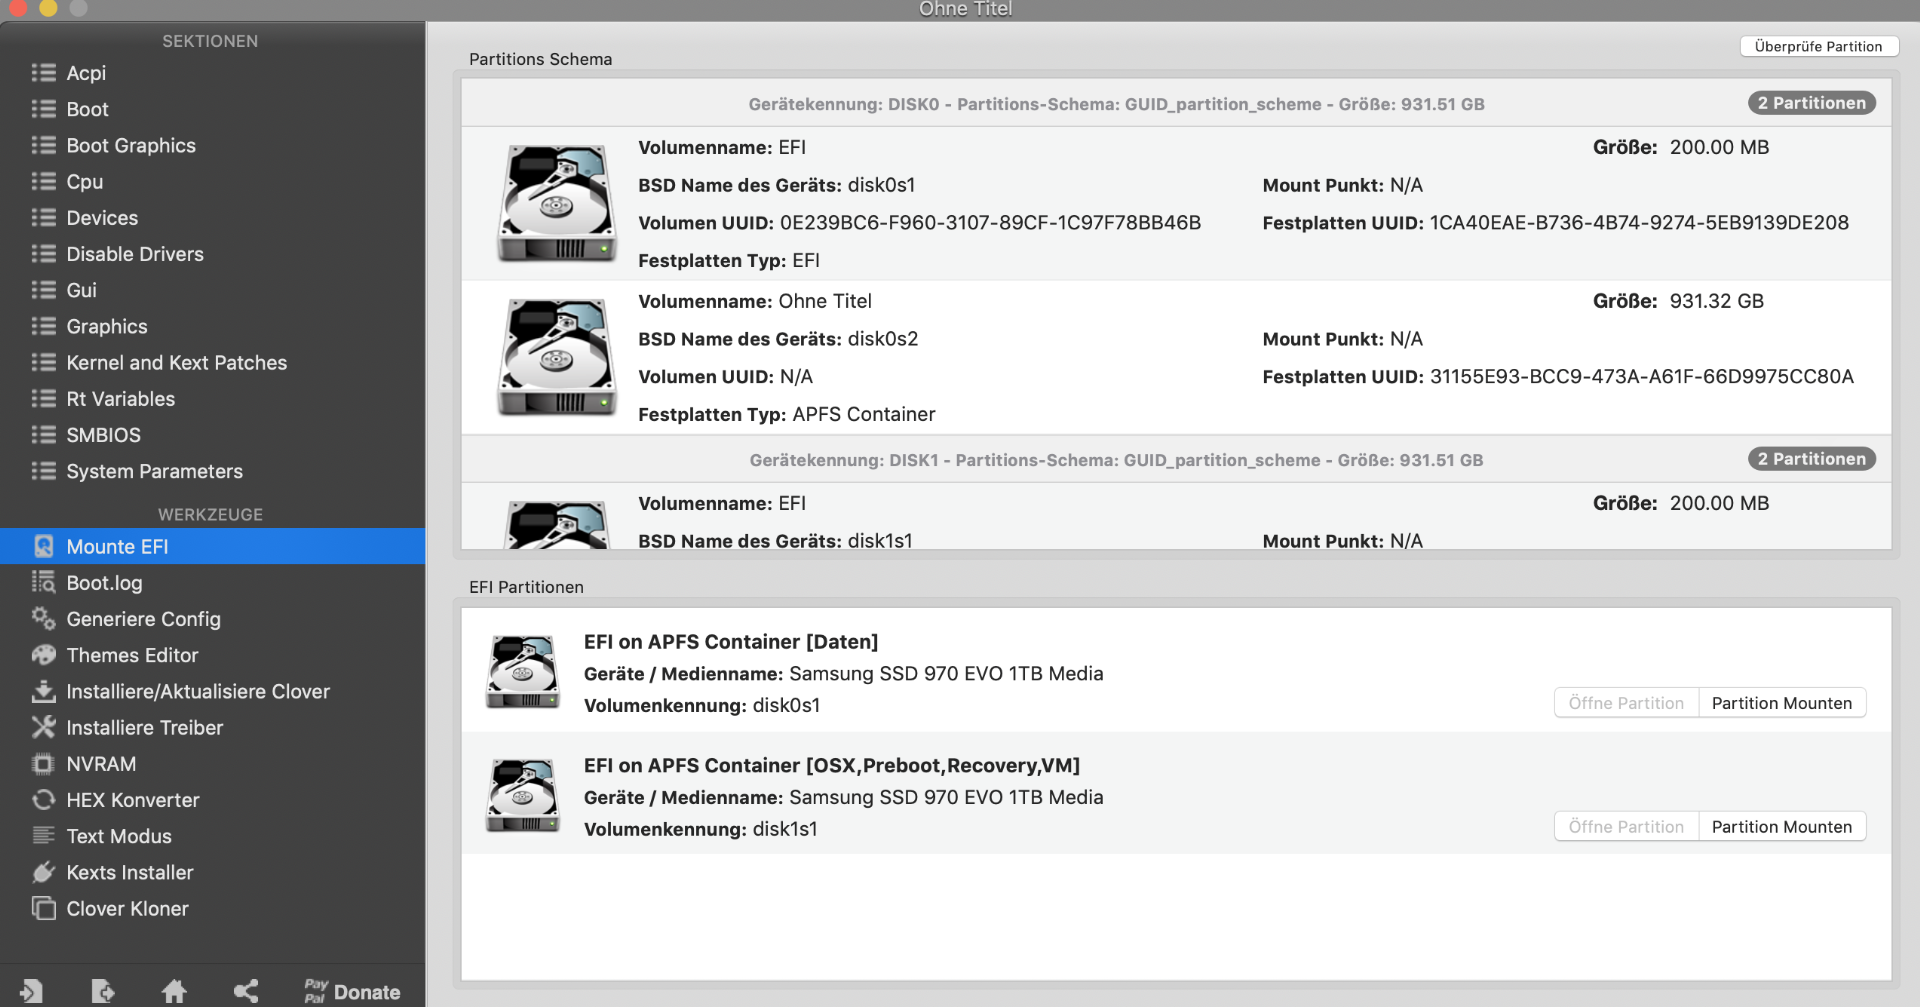Click the Partitions Schema heading
The image size is (1920, 1007).
pyautogui.click(x=541, y=59)
